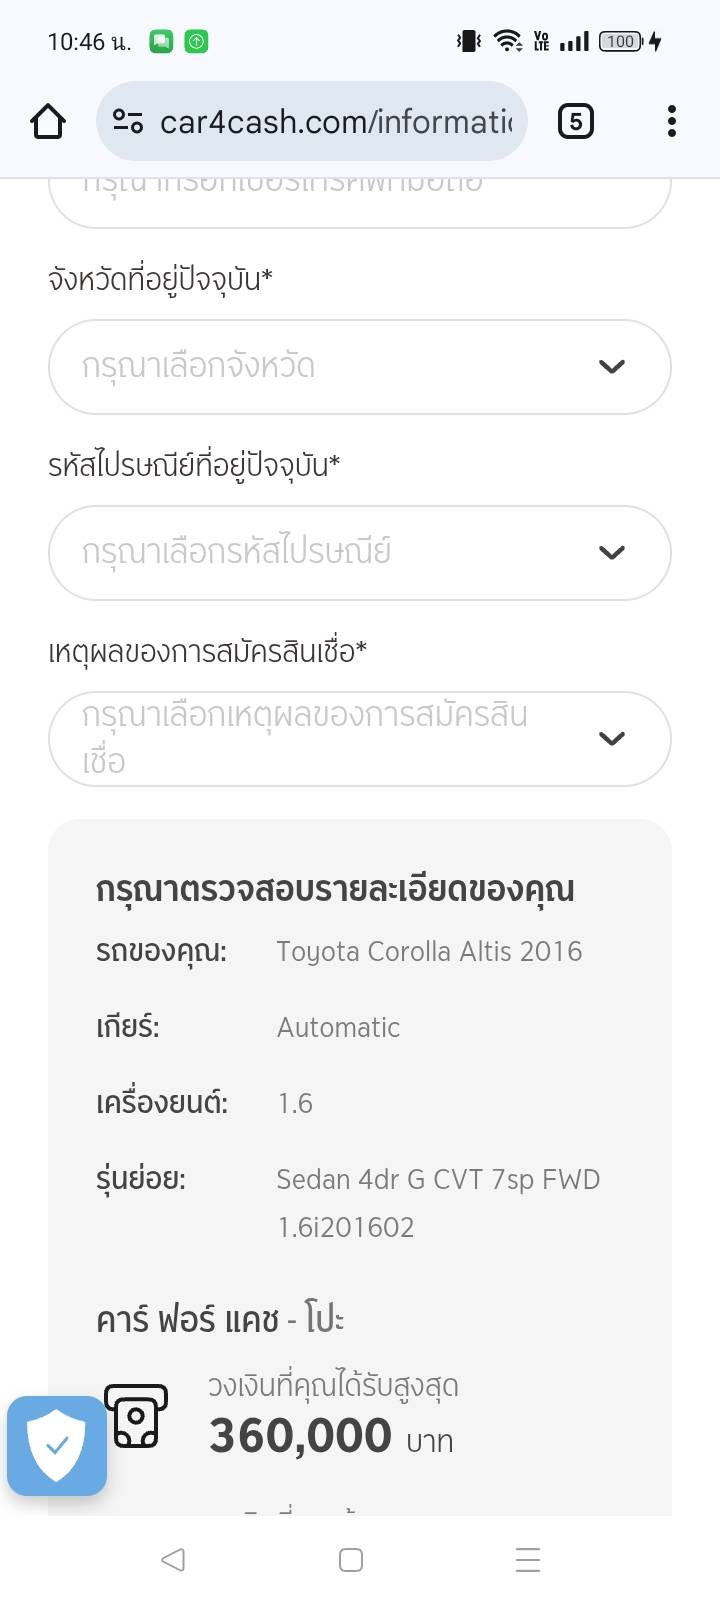Open the postal code dropdown
Image resolution: width=720 pixels, height=1604 pixels.
(340, 553)
